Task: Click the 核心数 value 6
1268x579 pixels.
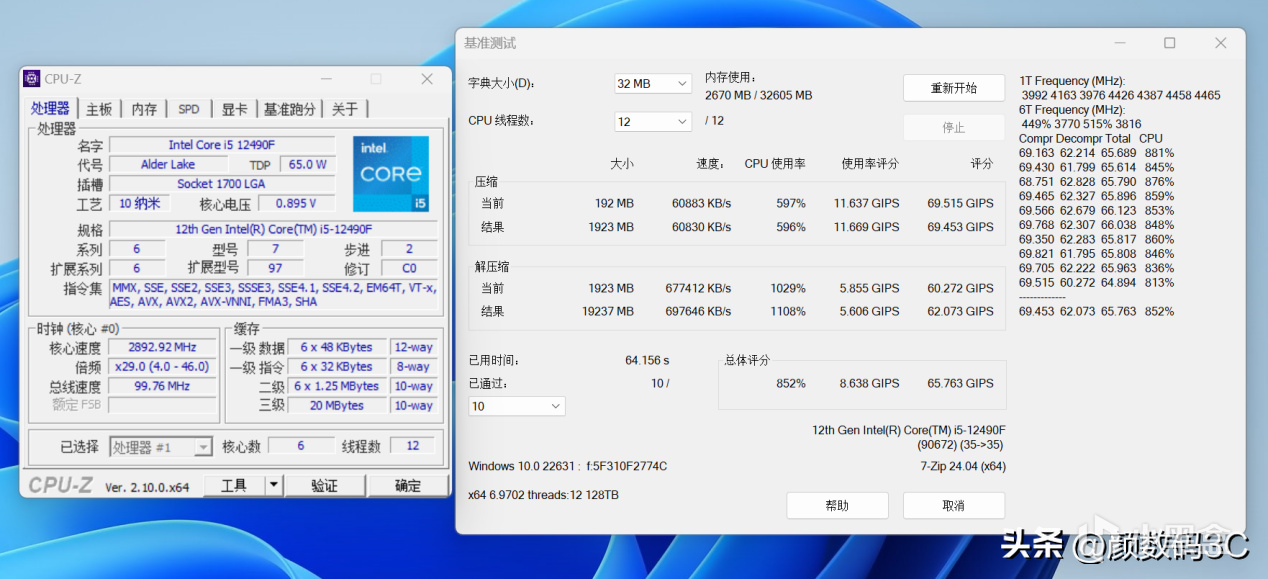Action: point(300,446)
